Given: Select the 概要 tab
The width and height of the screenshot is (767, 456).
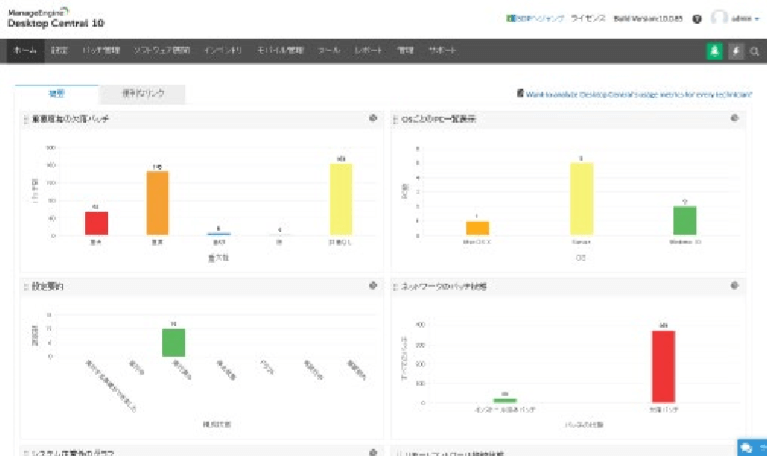Looking at the screenshot, I should tap(57, 94).
